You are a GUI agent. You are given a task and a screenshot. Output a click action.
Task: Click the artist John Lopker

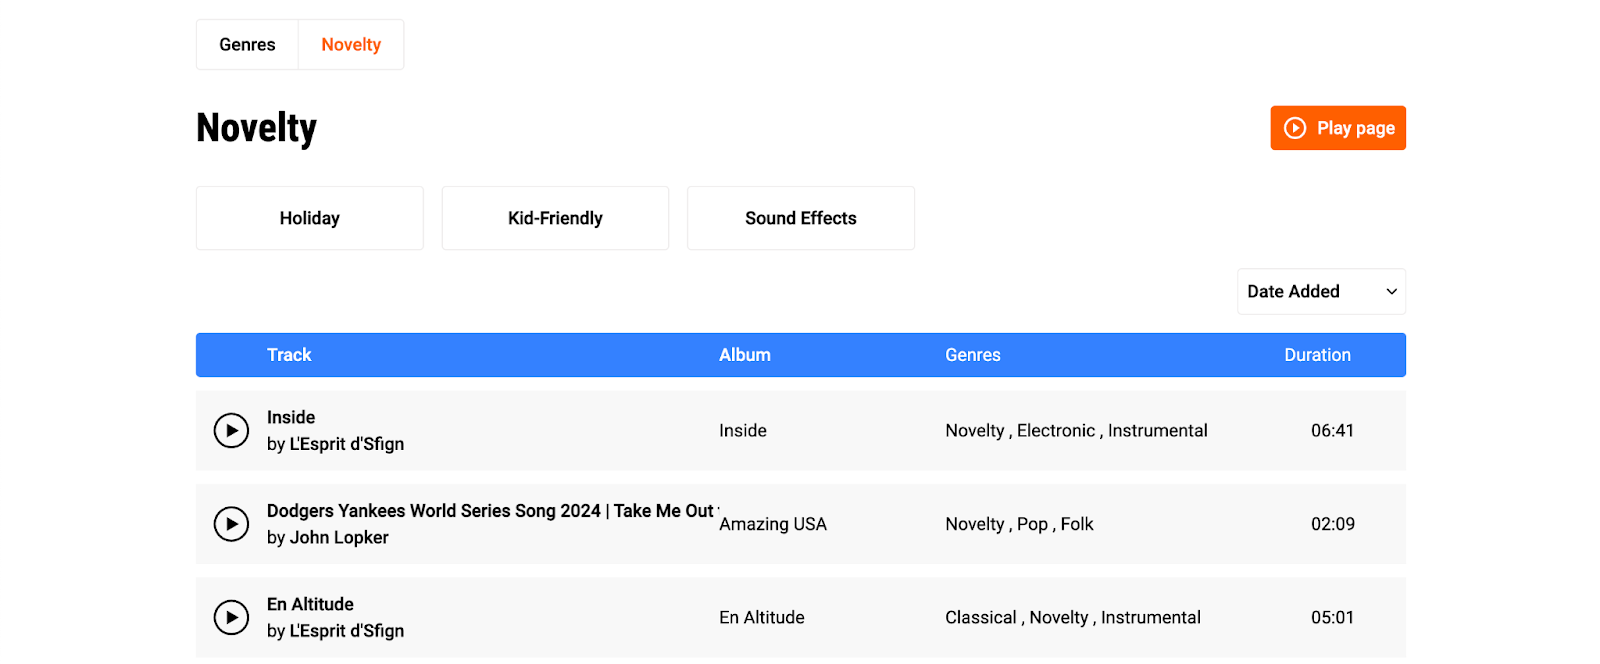pos(339,537)
